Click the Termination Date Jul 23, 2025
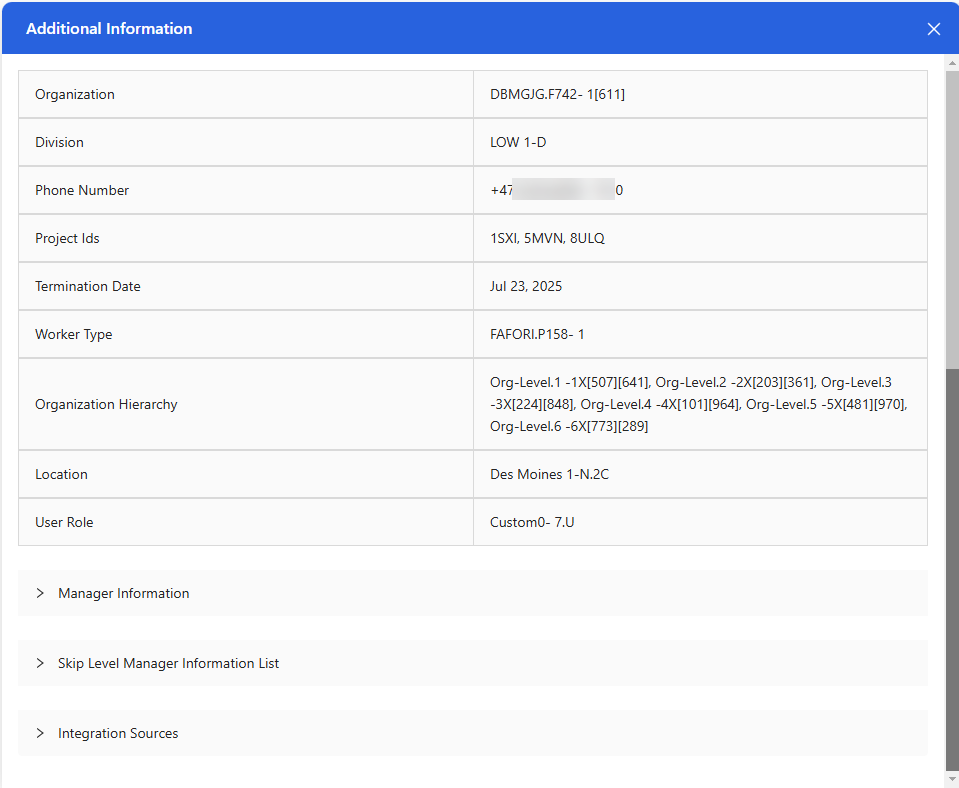This screenshot has width=959, height=788. pyautogui.click(x=526, y=286)
